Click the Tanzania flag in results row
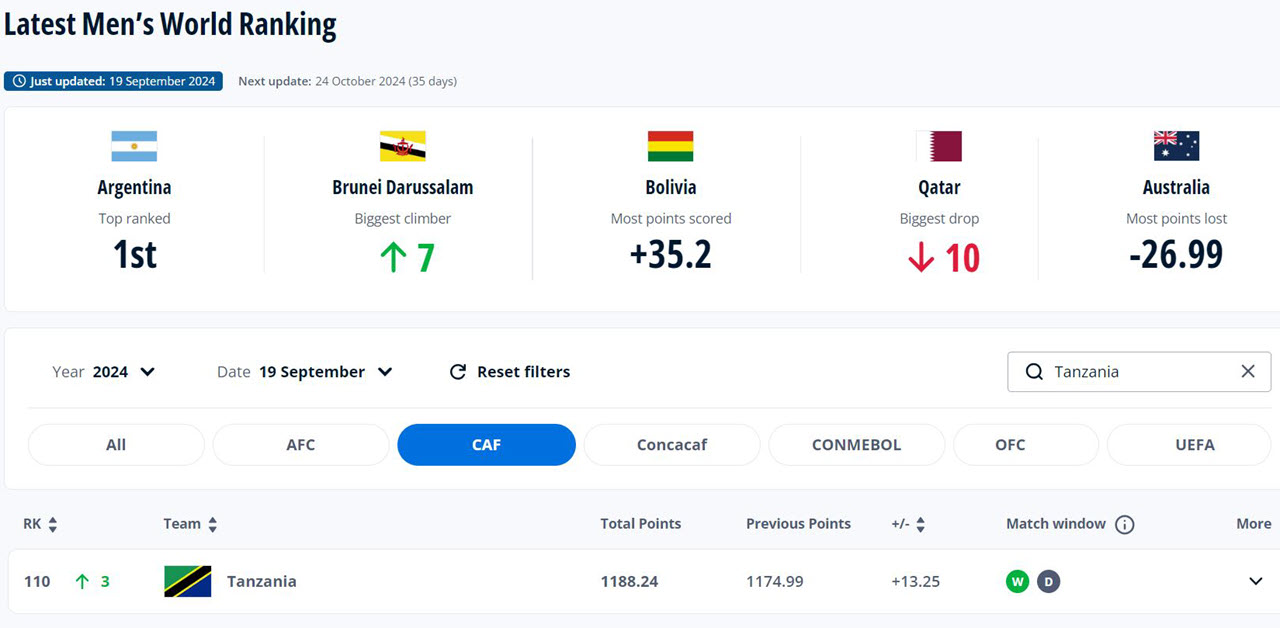Image resolution: width=1280 pixels, height=628 pixels. click(x=188, y=581)
